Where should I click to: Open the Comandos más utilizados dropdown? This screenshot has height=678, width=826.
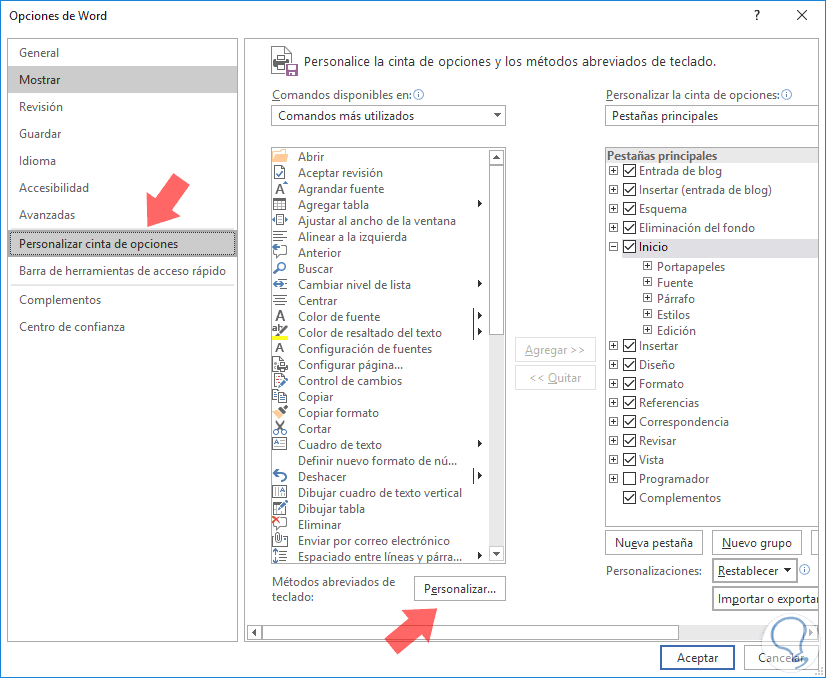point(388,115)
